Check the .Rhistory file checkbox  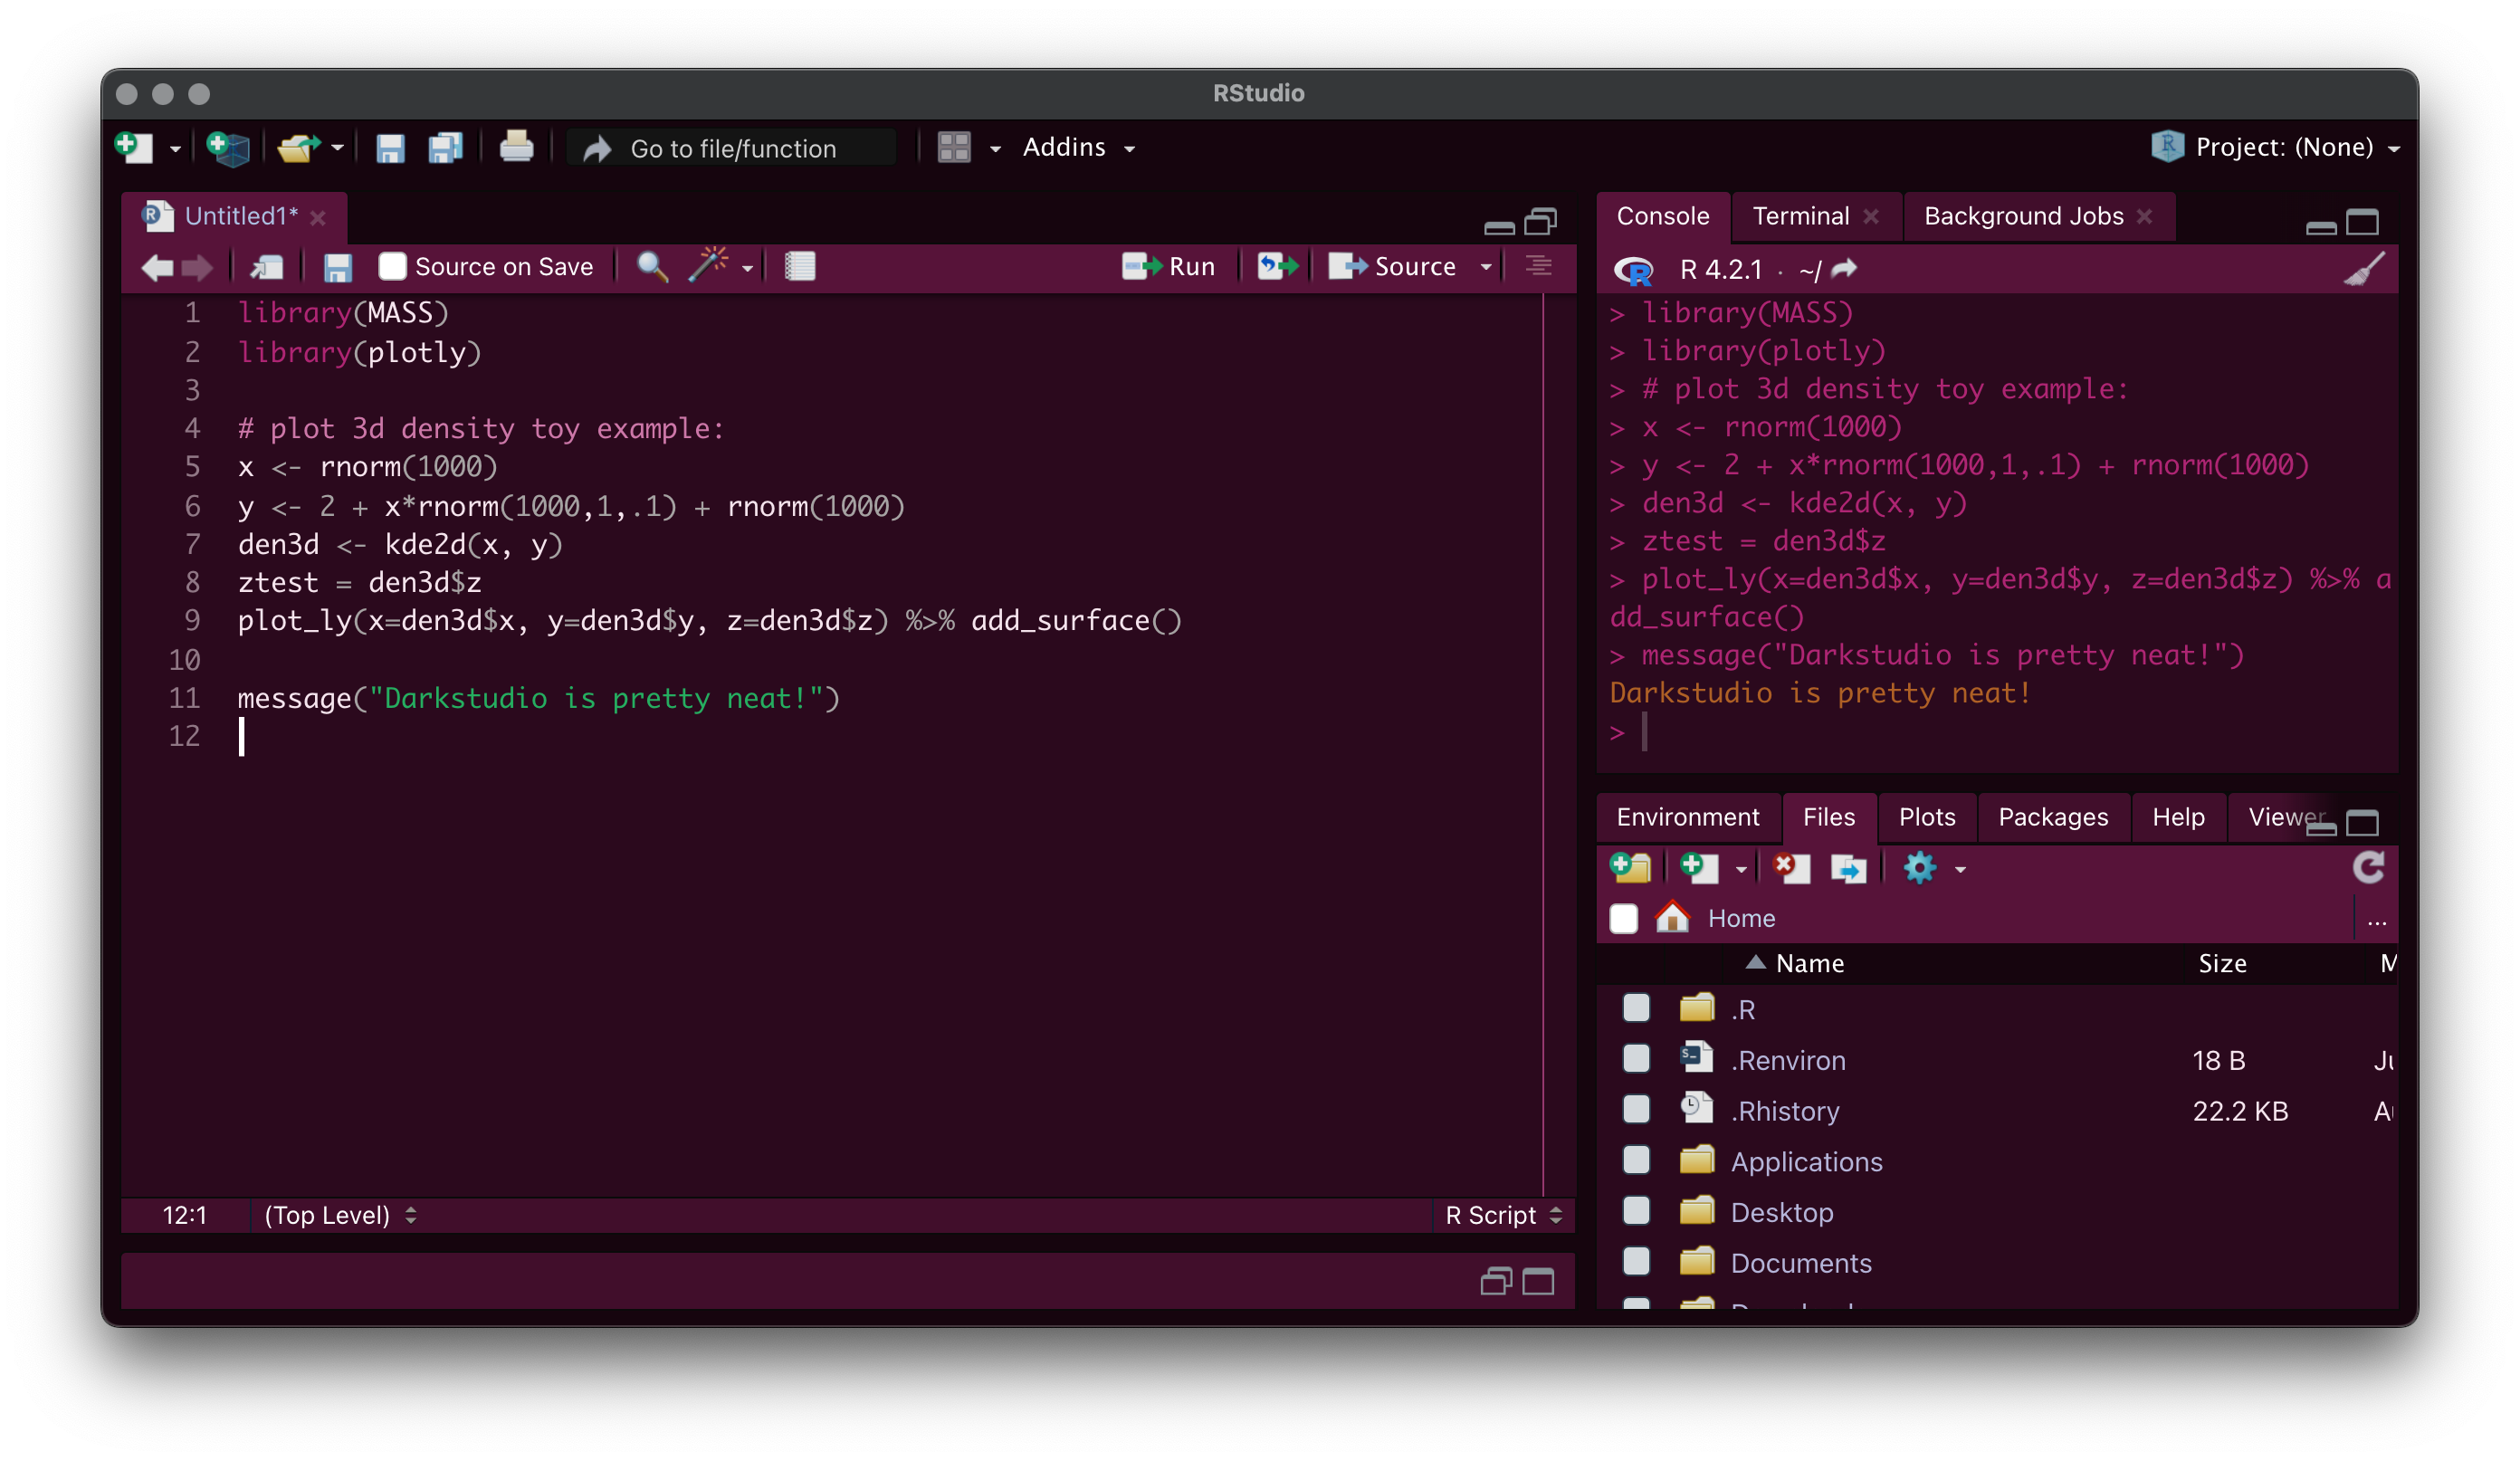(x=1636, y=1110)
